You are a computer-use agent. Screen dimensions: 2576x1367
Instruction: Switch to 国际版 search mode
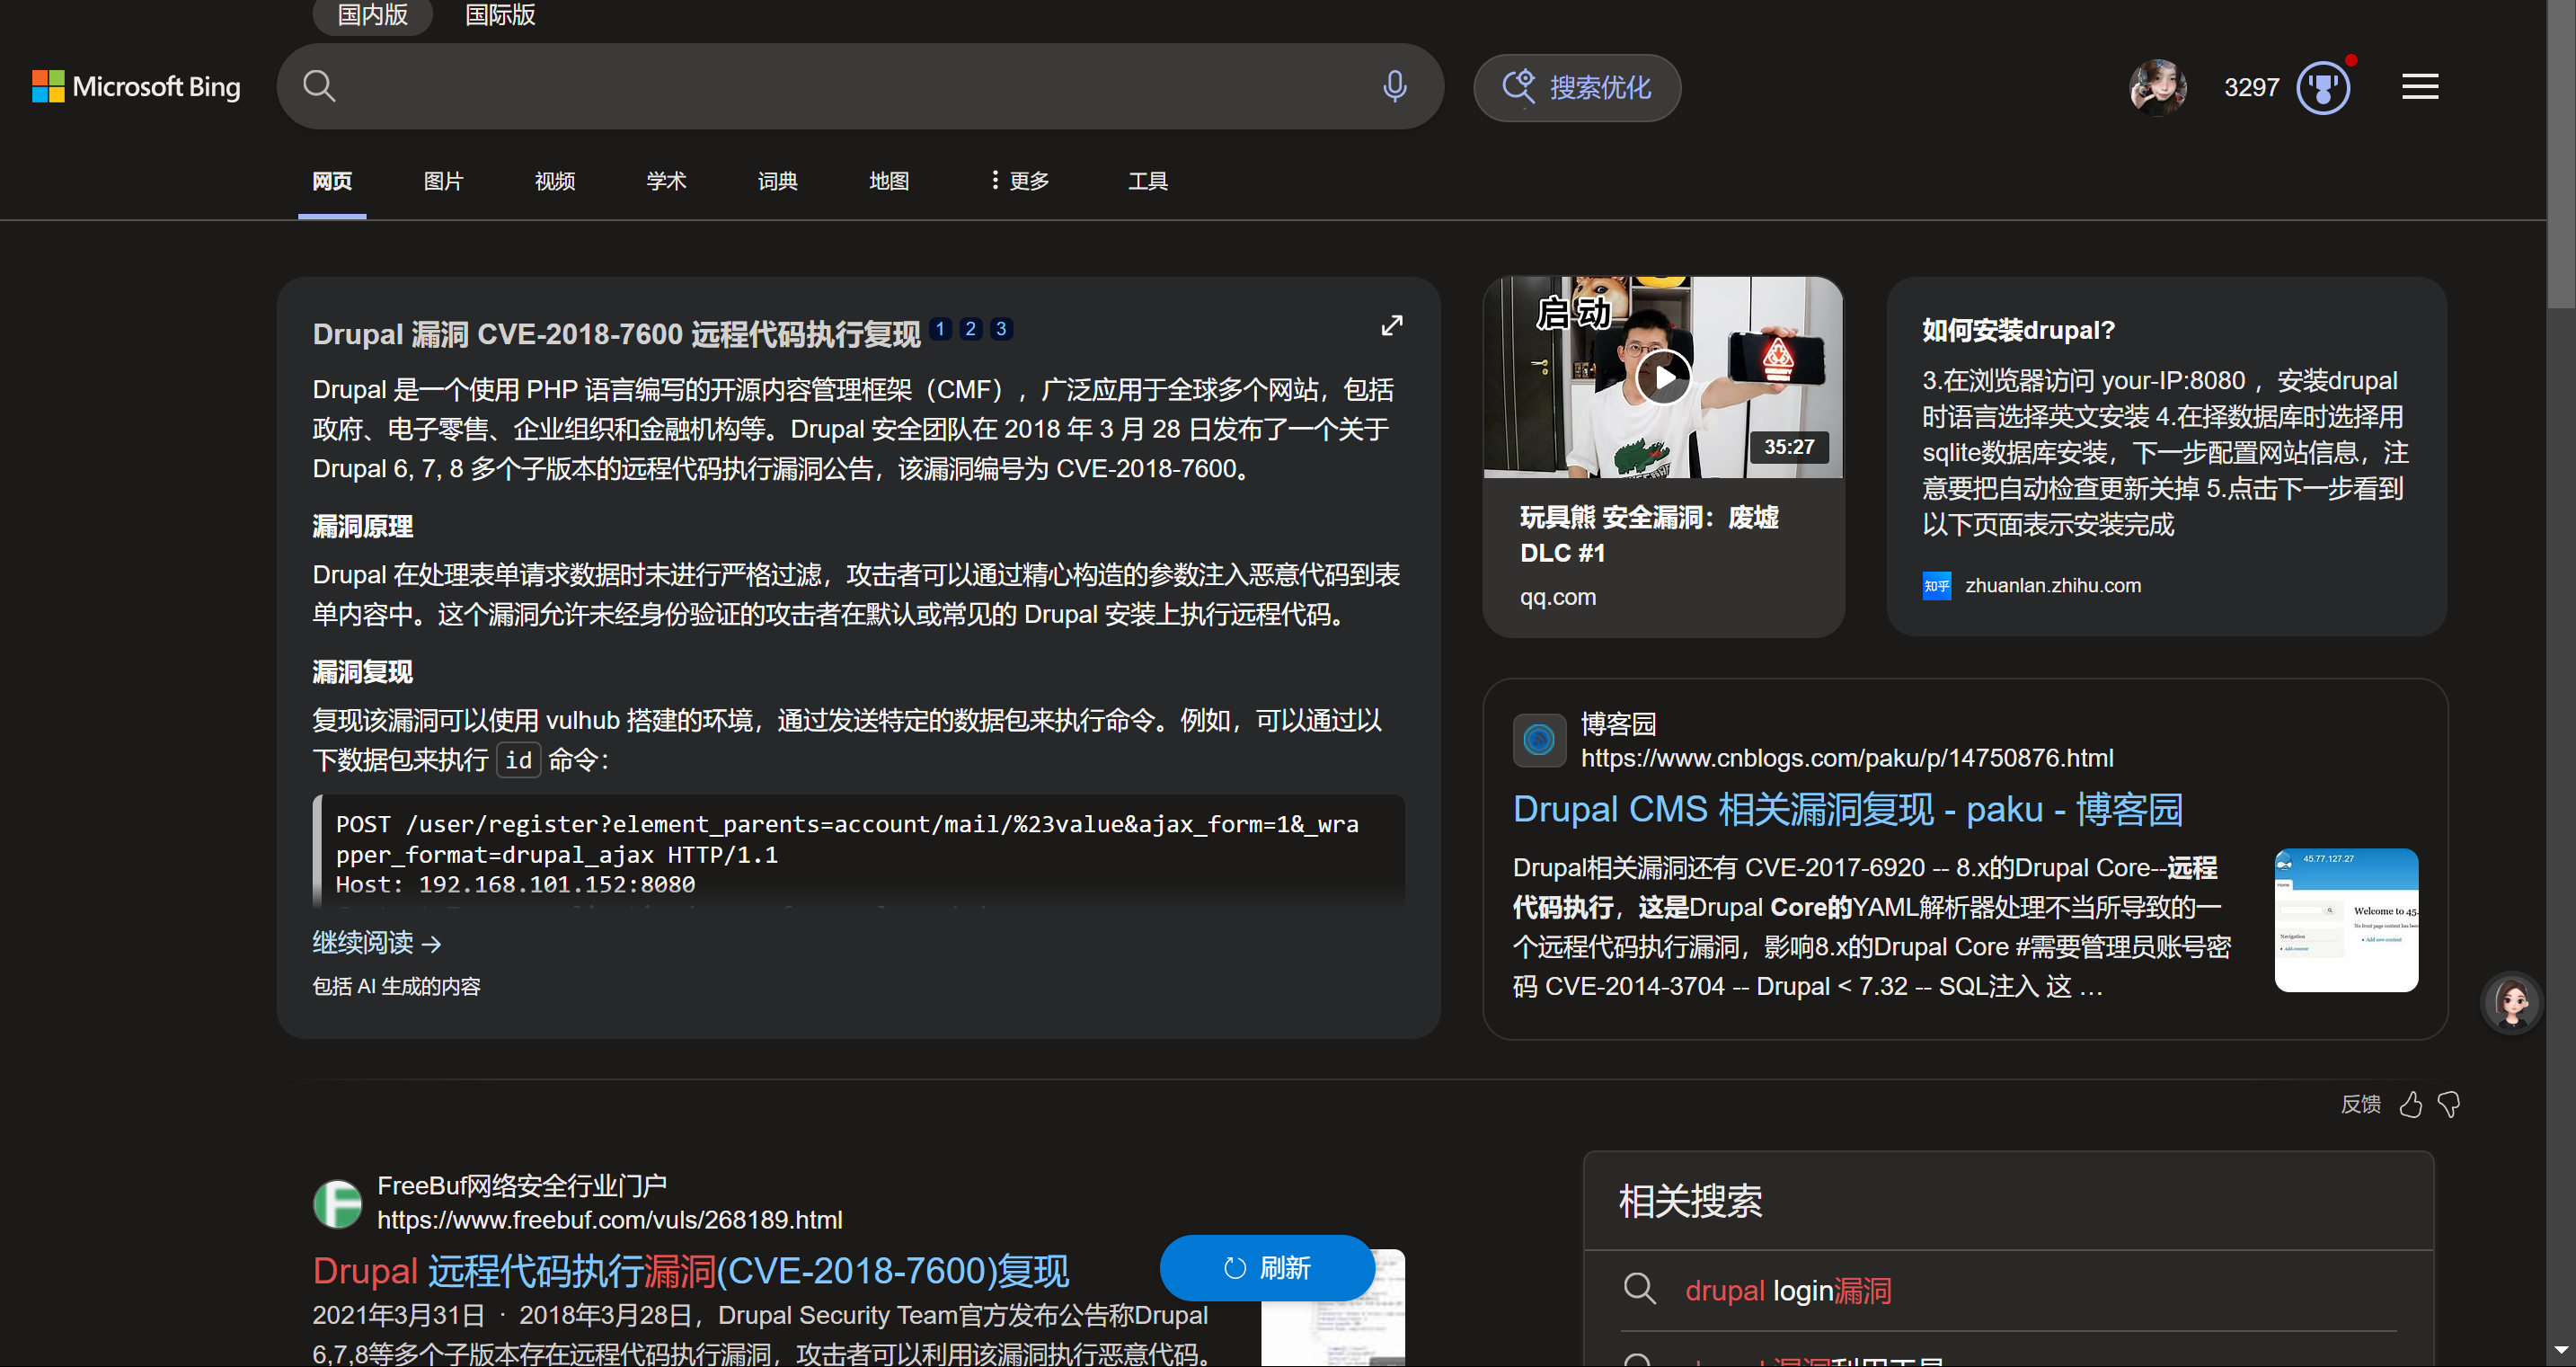[500, 15]
